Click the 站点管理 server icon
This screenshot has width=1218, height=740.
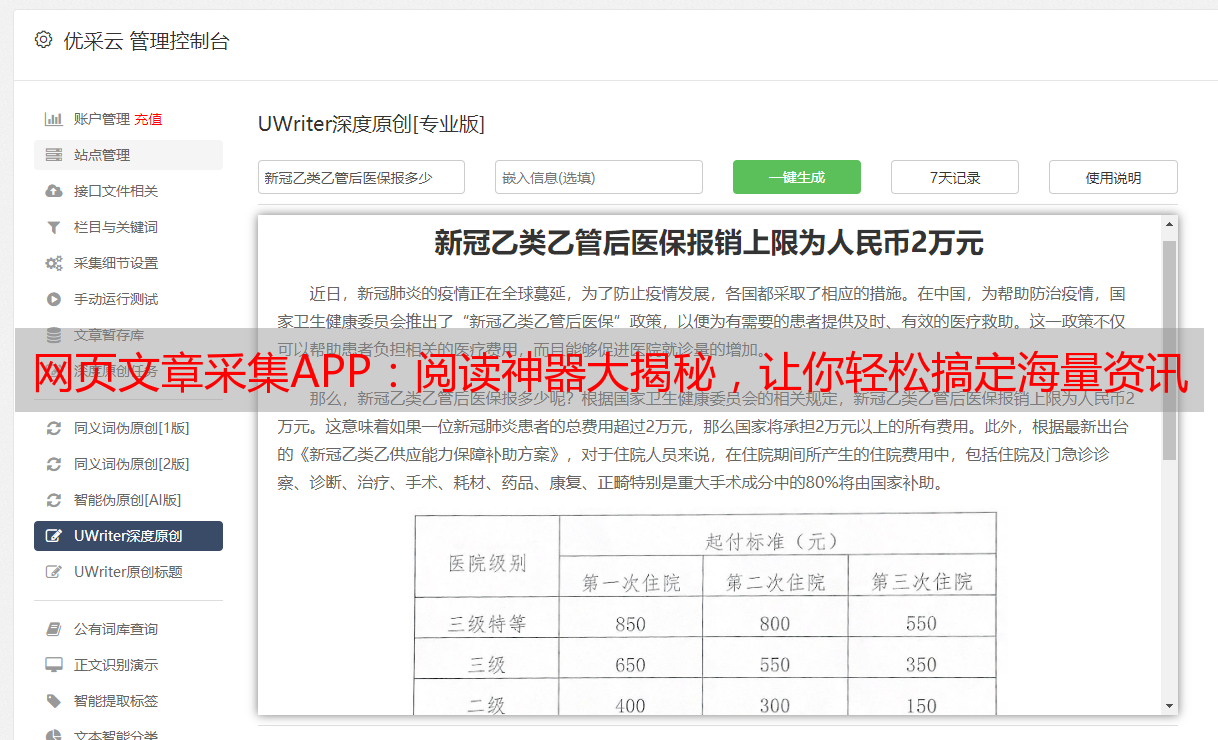click(54, 155)
